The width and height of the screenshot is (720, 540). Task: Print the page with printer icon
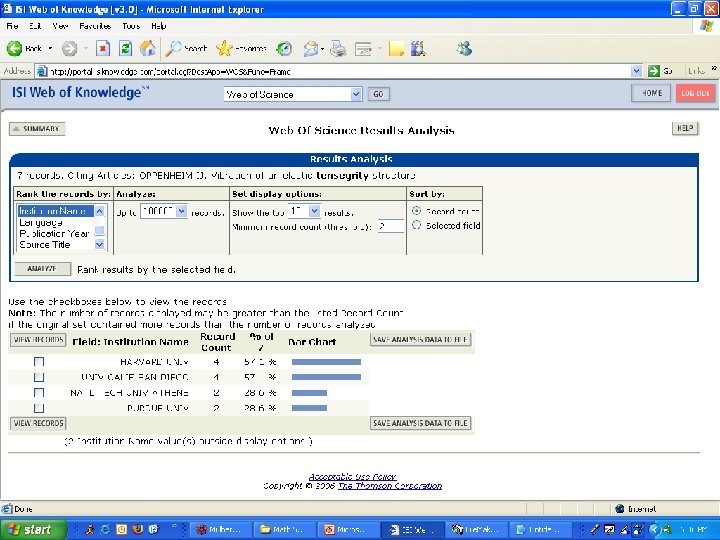[x=338, y=48]
